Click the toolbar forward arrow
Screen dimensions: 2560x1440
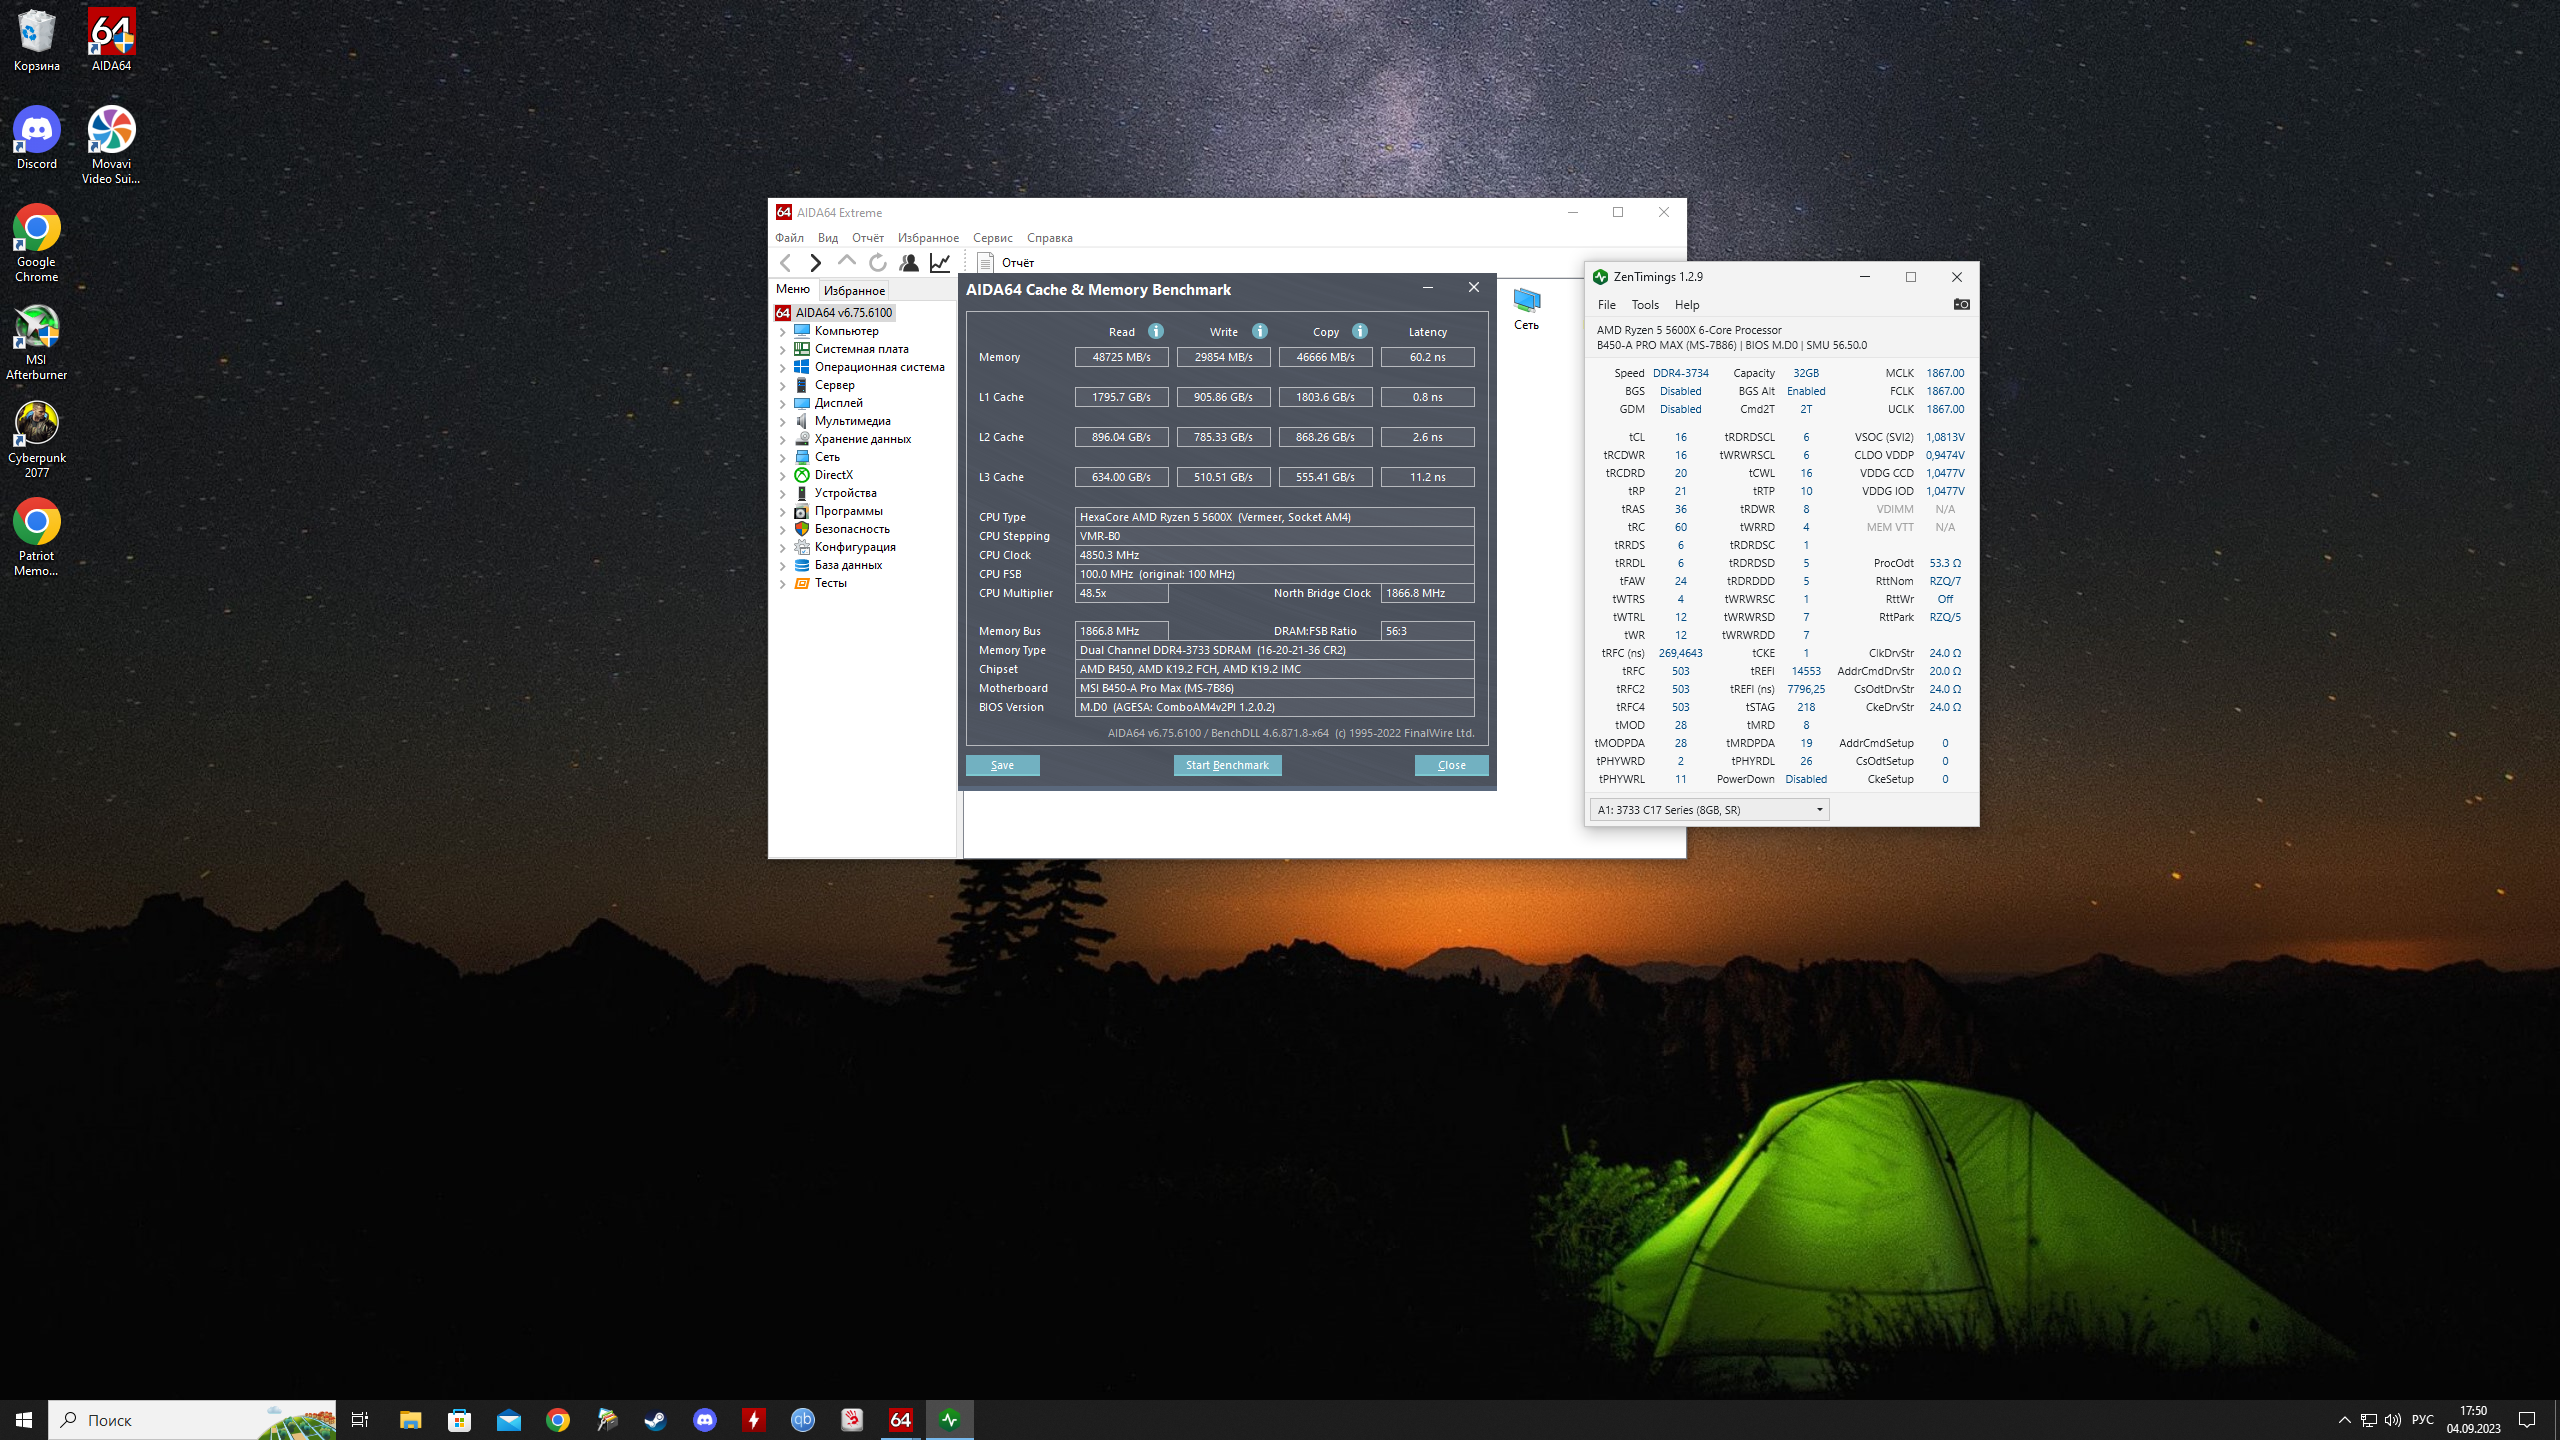coord(816,262)
